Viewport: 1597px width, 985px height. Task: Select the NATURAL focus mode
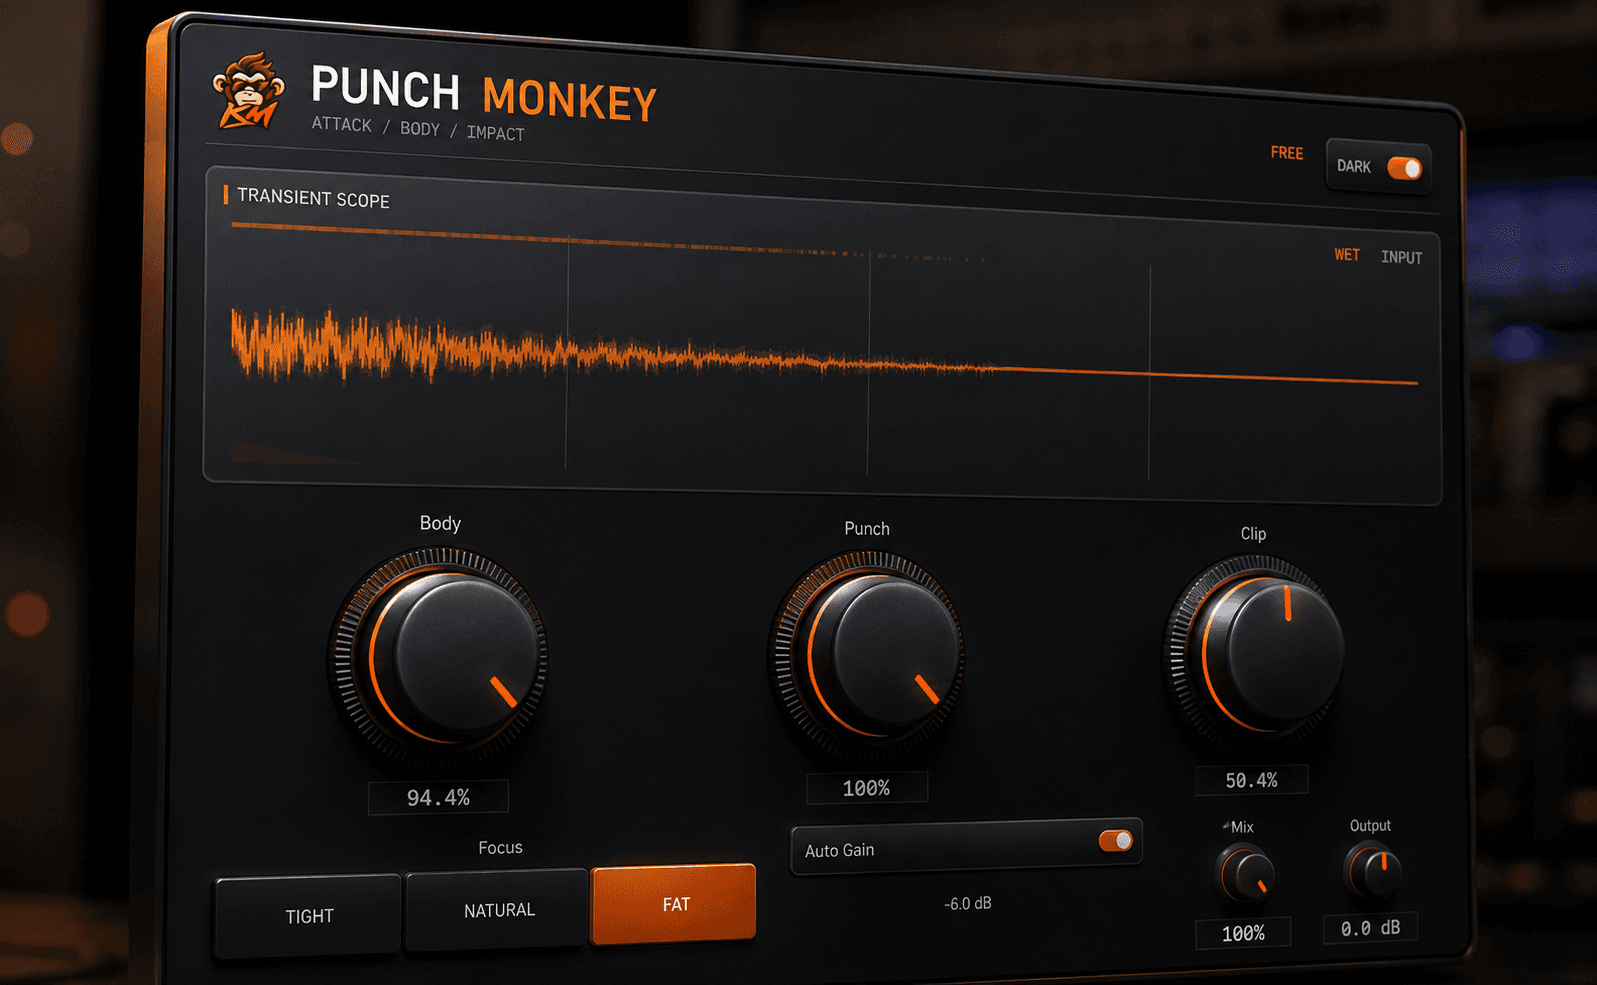498,910
